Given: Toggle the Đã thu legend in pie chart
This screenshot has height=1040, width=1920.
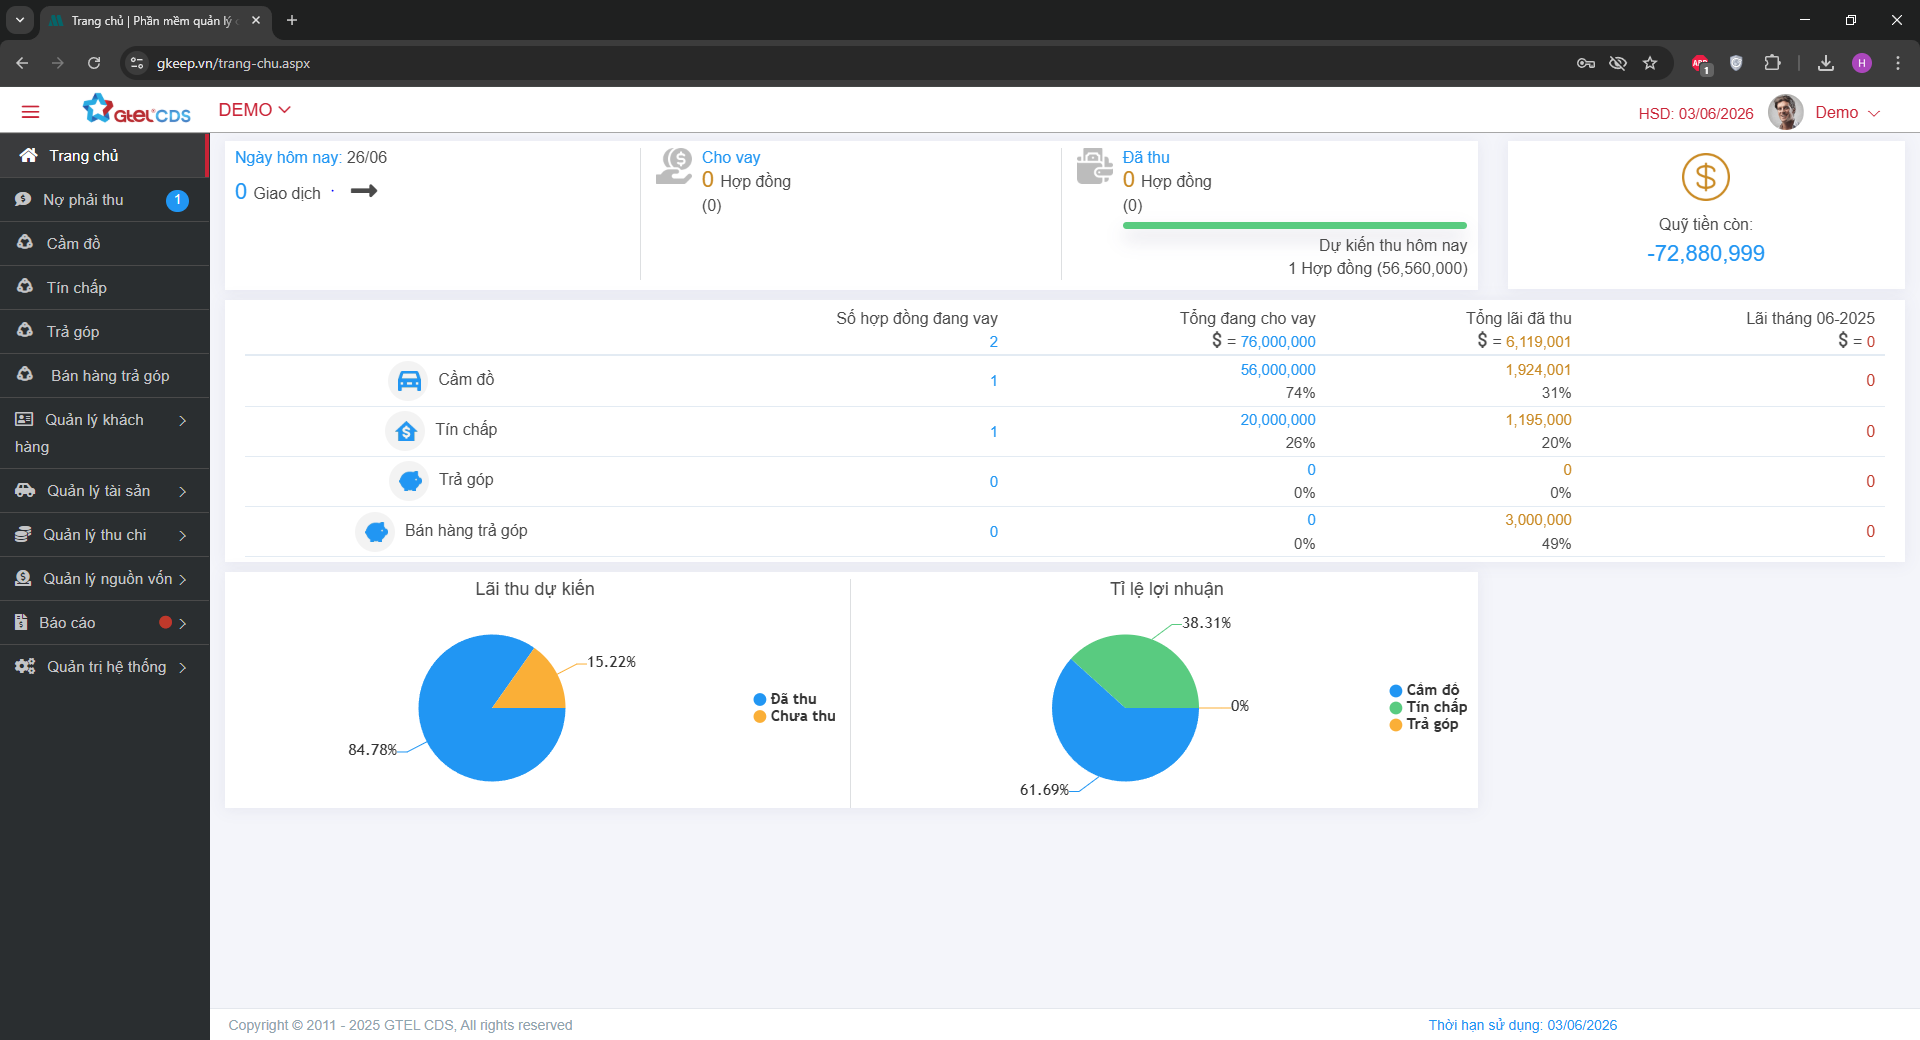Looking at the screenshot, I should (x=786, y=699).
